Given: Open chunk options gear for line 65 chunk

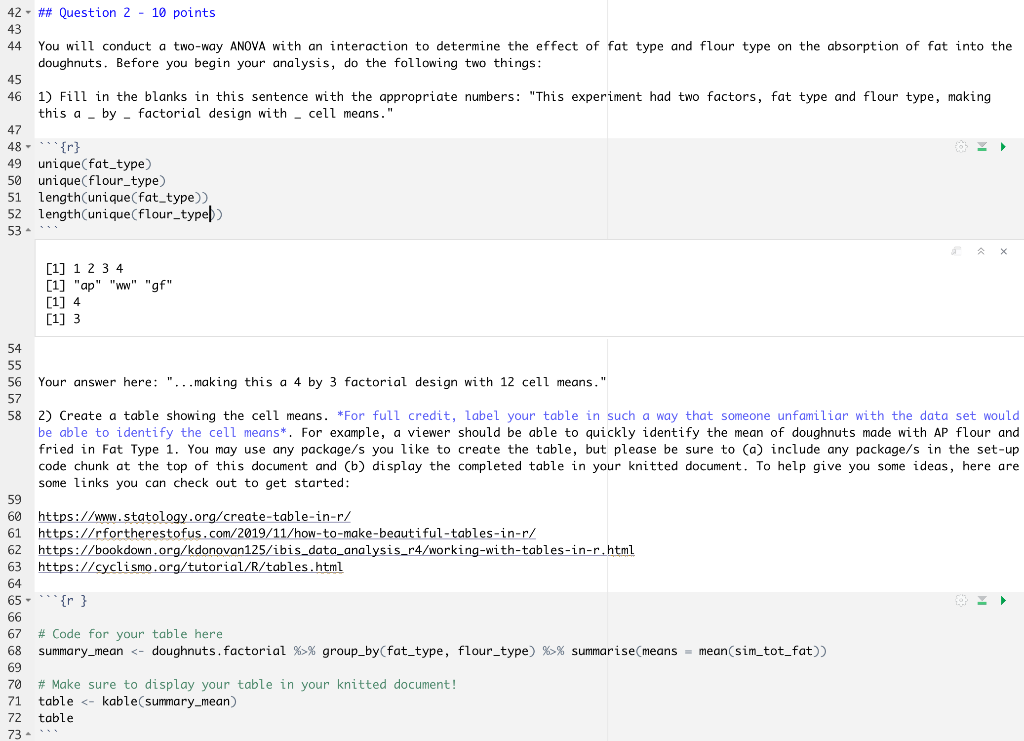Looking at the screenshot, I should [961, 601].
